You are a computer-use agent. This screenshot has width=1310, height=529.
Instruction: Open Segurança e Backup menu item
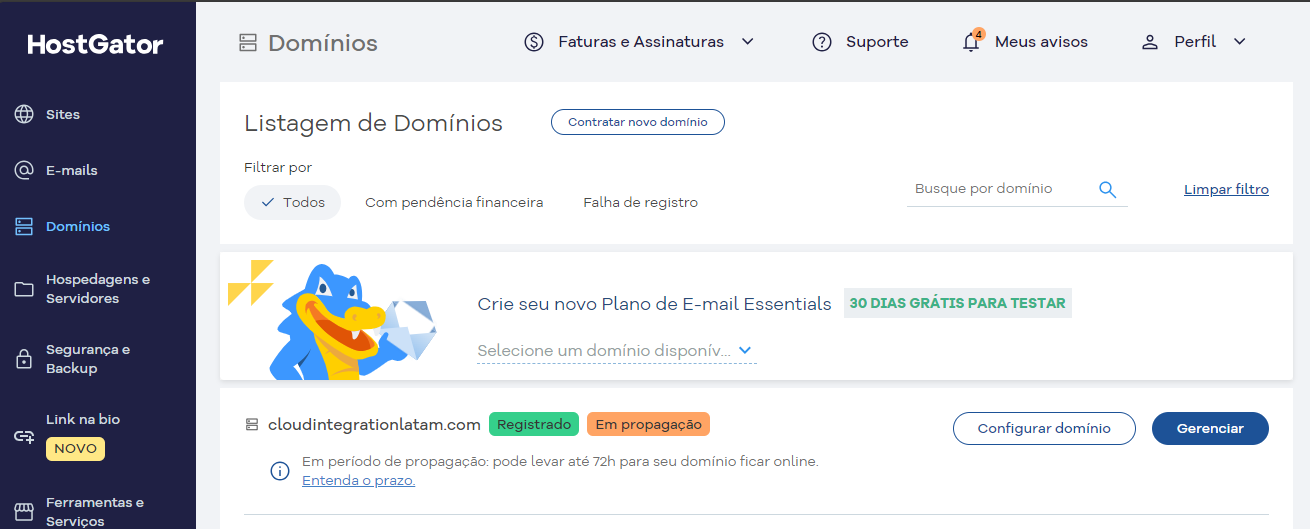(x=88, y=359)
